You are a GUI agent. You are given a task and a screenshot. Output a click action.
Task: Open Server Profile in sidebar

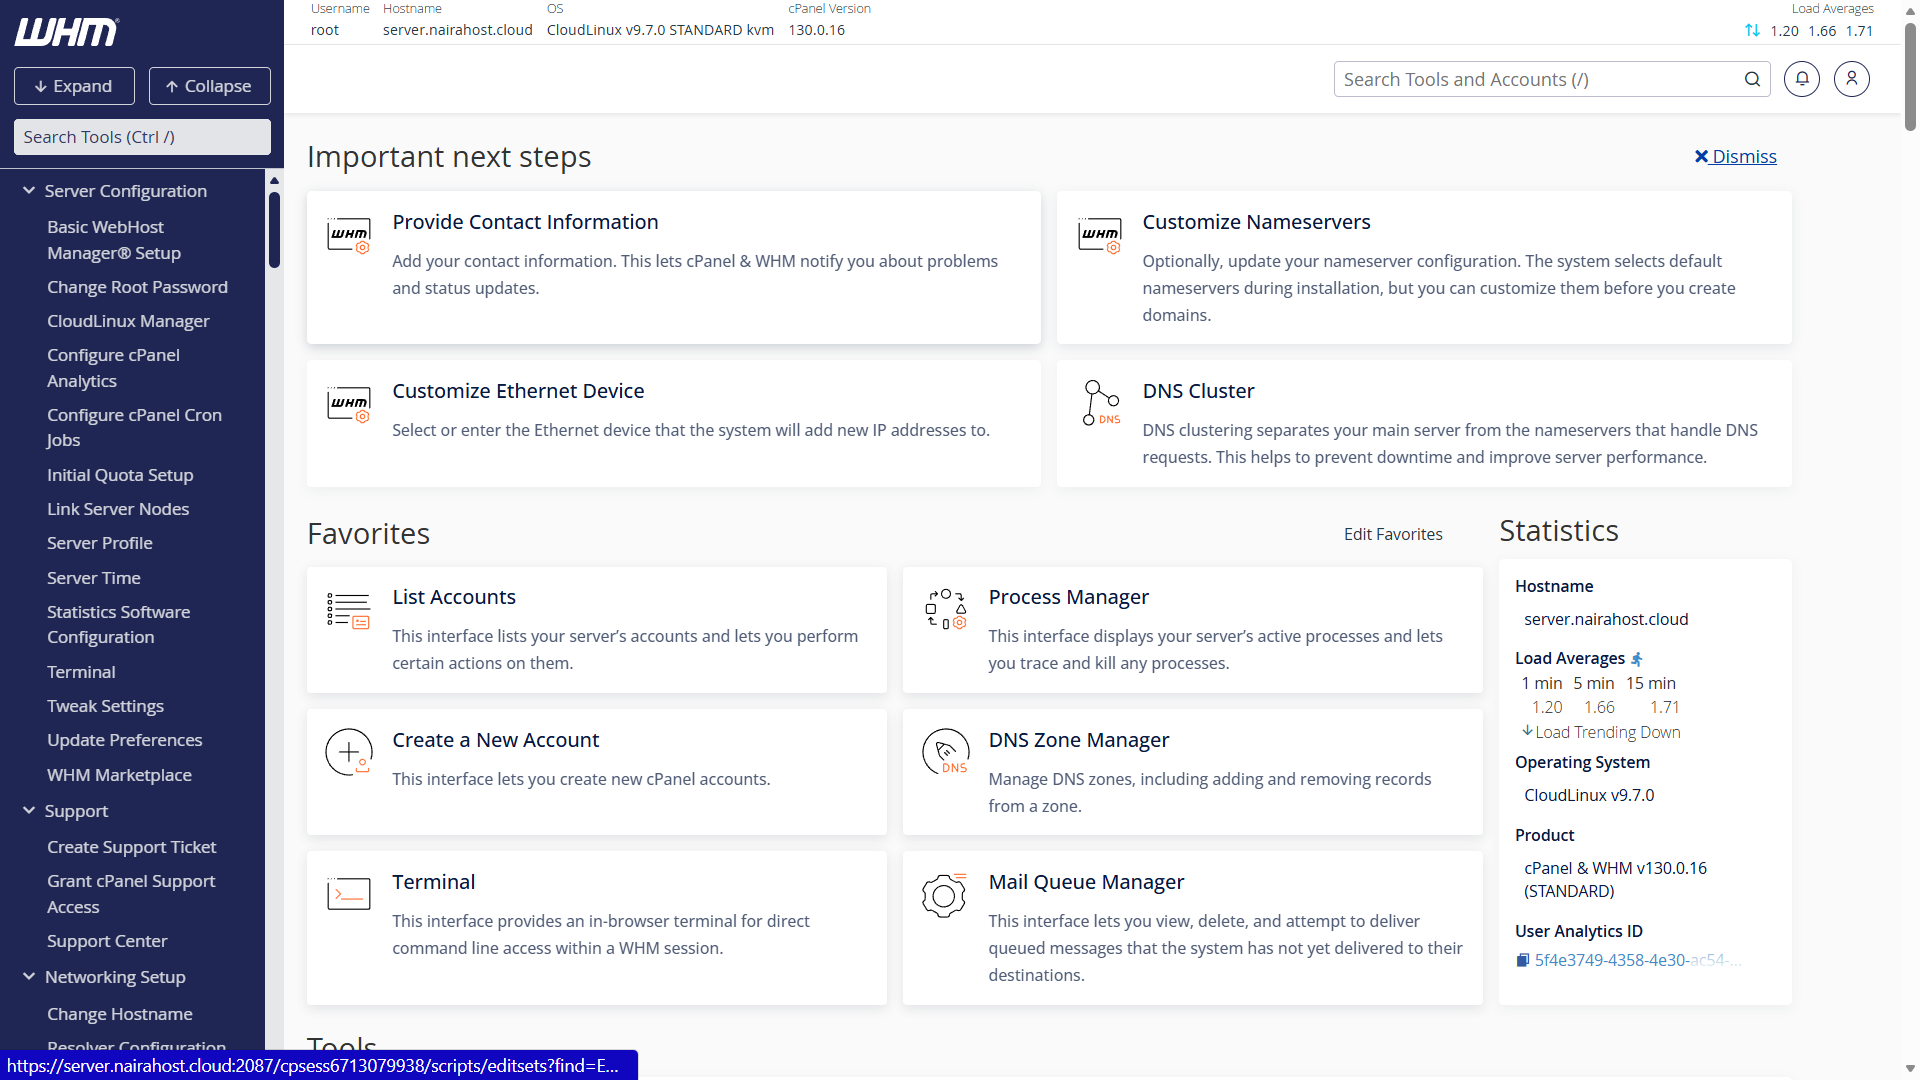click(x=100, y=543)
